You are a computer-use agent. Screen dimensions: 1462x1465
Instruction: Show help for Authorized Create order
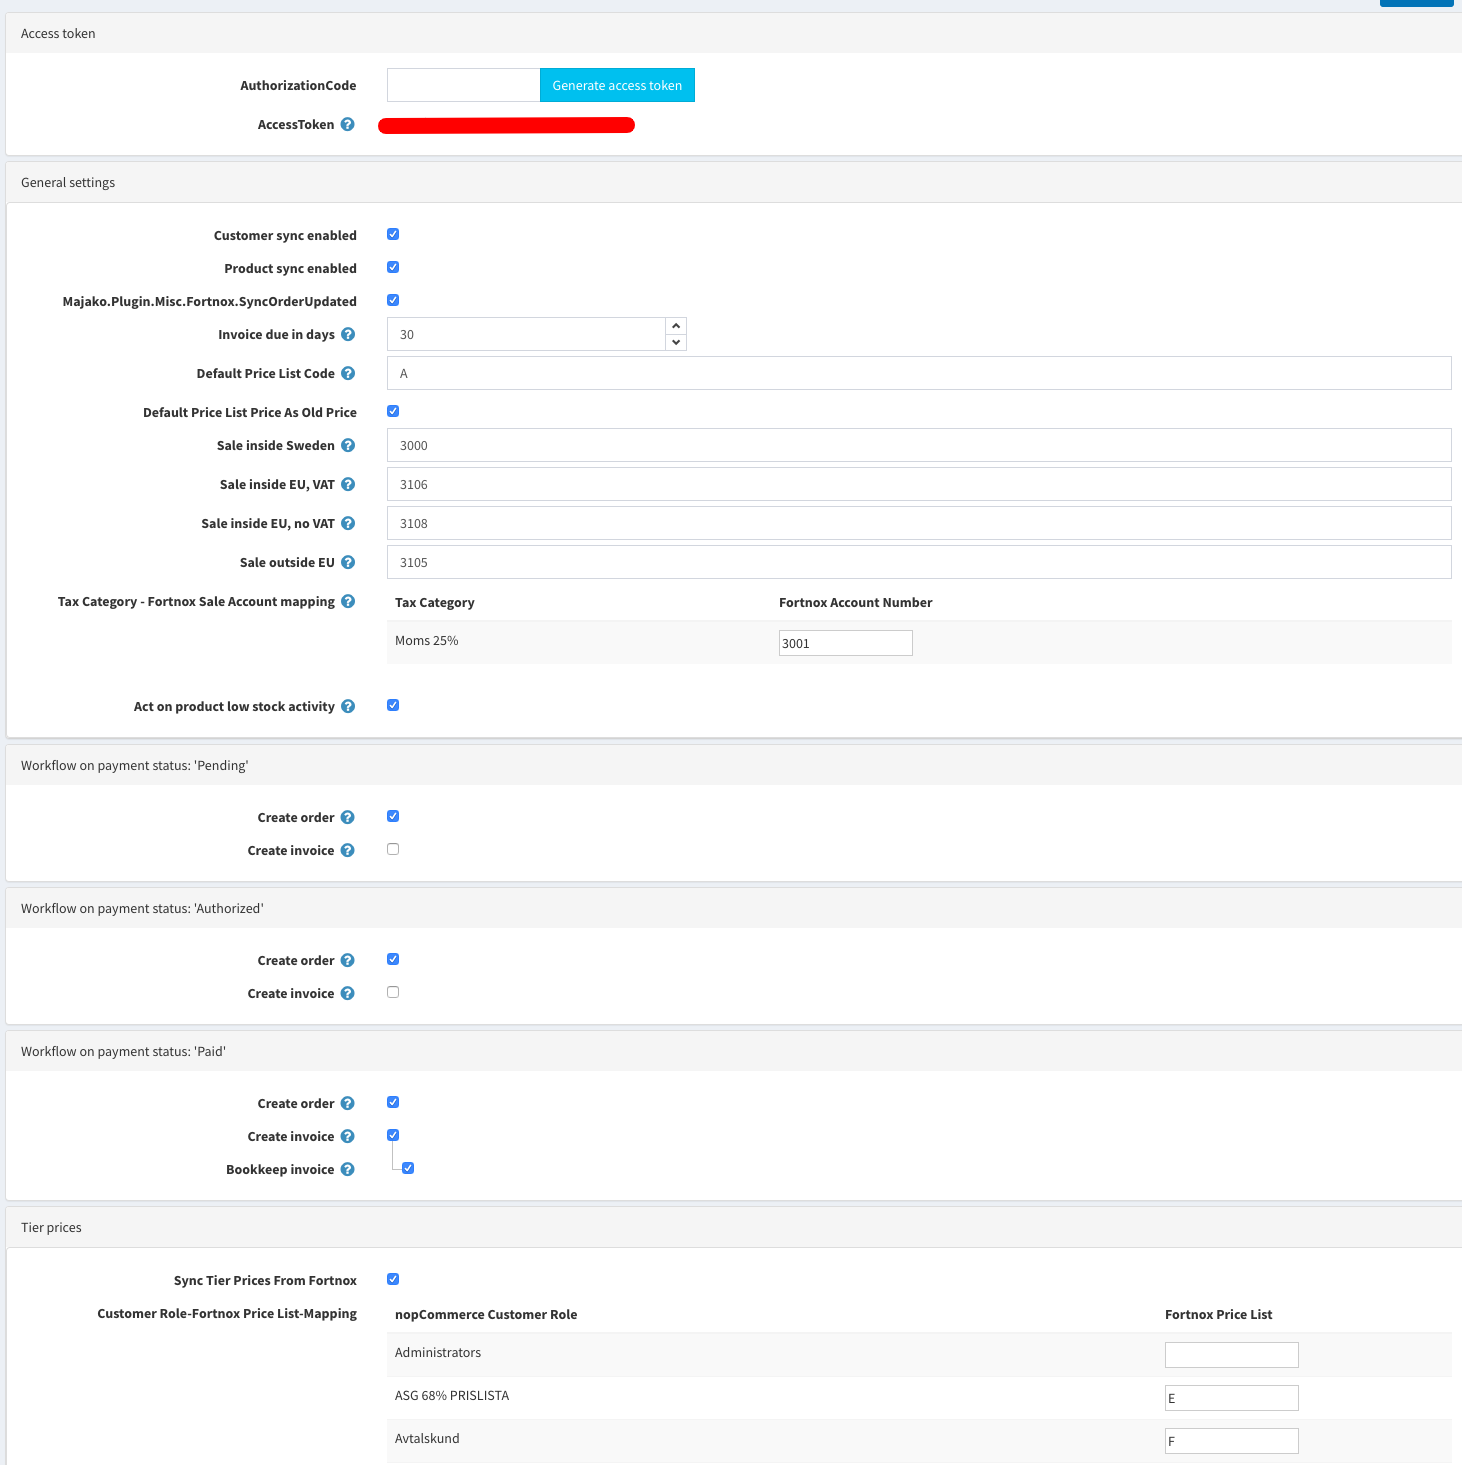[x=347, y=960]
